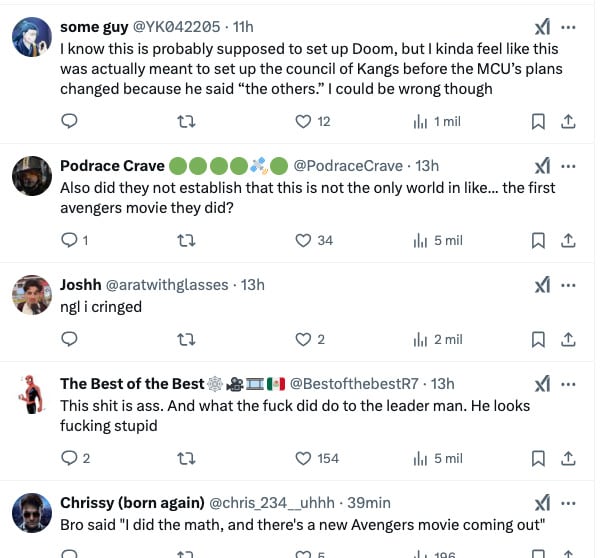Viewport: 601px width, 558px height.
Task: Open more options menu on Joshh's tweet
Action: 569,284
